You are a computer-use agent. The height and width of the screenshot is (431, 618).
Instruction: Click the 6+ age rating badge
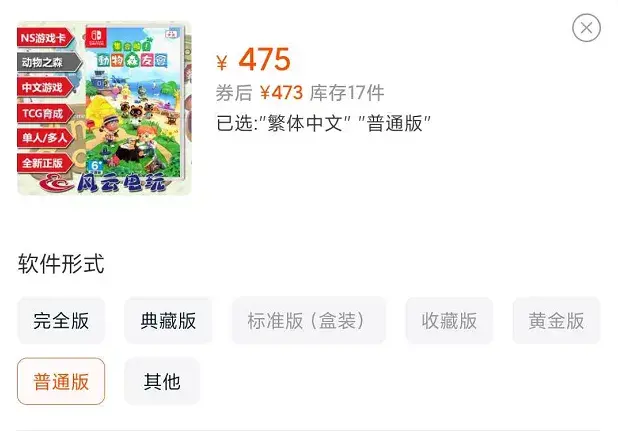(x=96, y=166)
